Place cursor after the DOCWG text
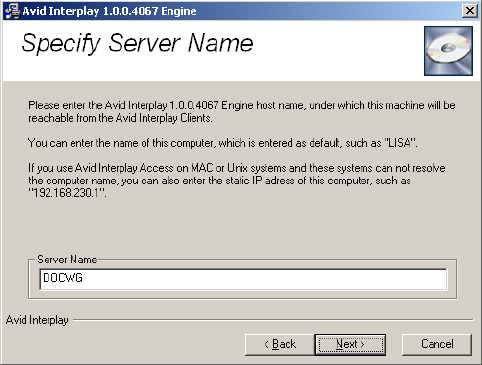Screen dimensions: 482x365 (x=83, y=278)
